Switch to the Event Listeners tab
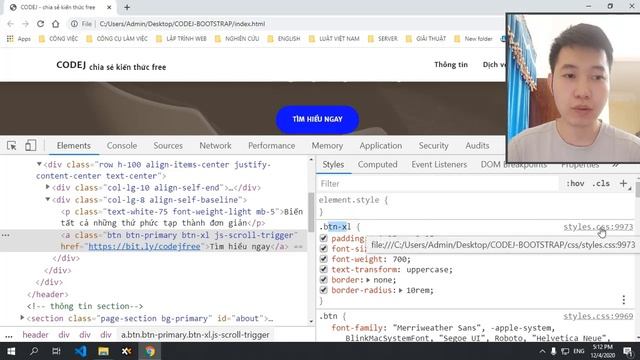 (x=439, y=164)
